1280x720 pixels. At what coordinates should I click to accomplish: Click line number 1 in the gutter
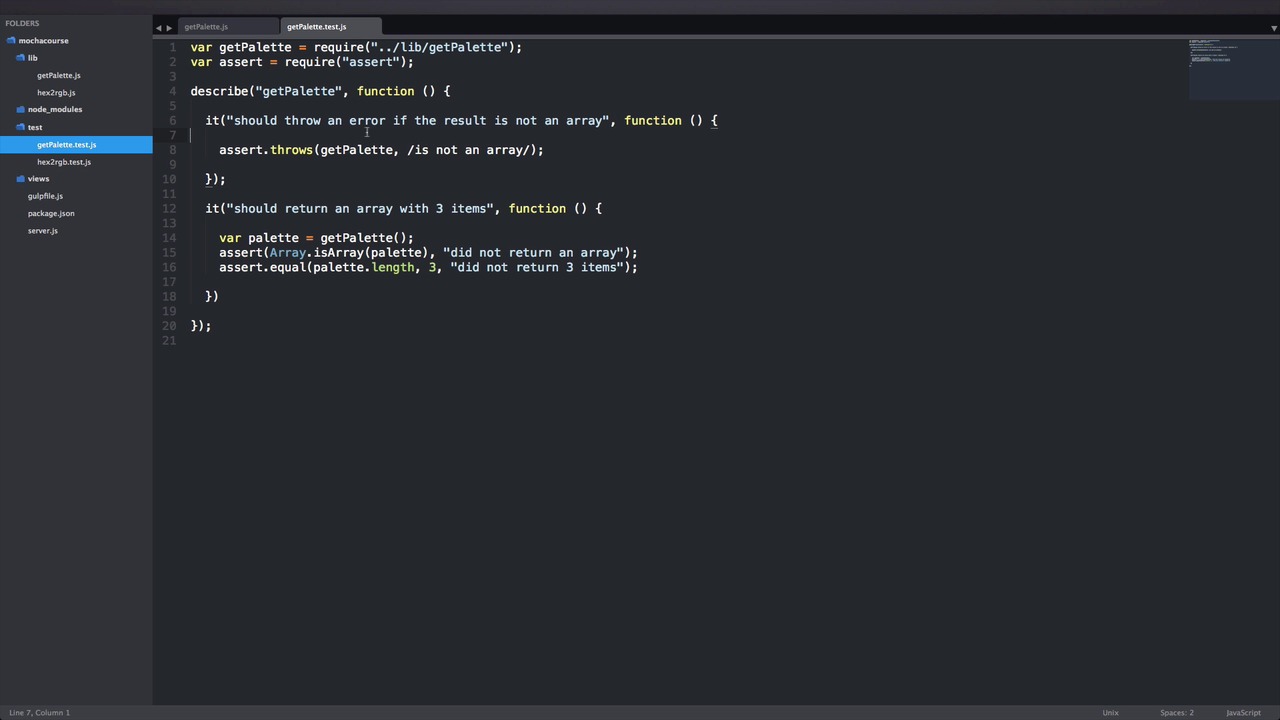pyautogui.click(x=173, y=47)
